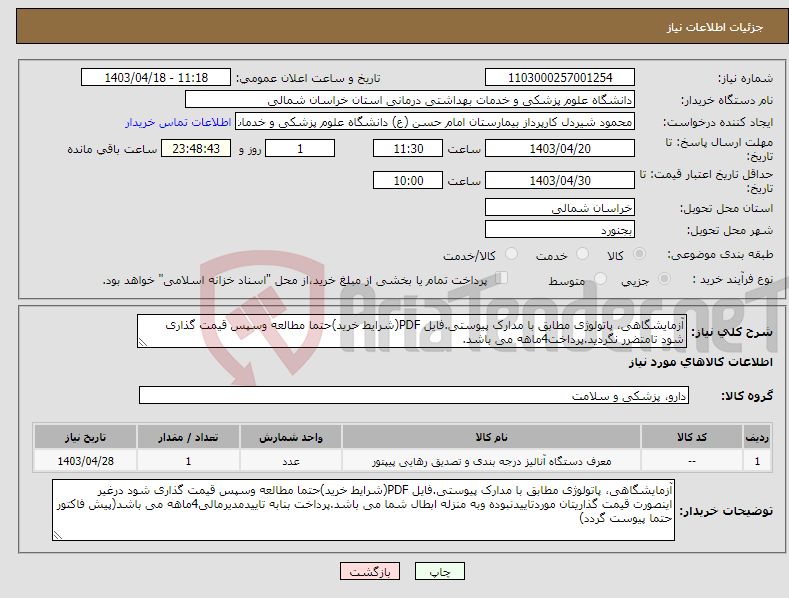Viewport: 789px width, 598px height.
Task: Click the جزئیات اطلاعات نیاز page heading
Action: tap(715, 27)
